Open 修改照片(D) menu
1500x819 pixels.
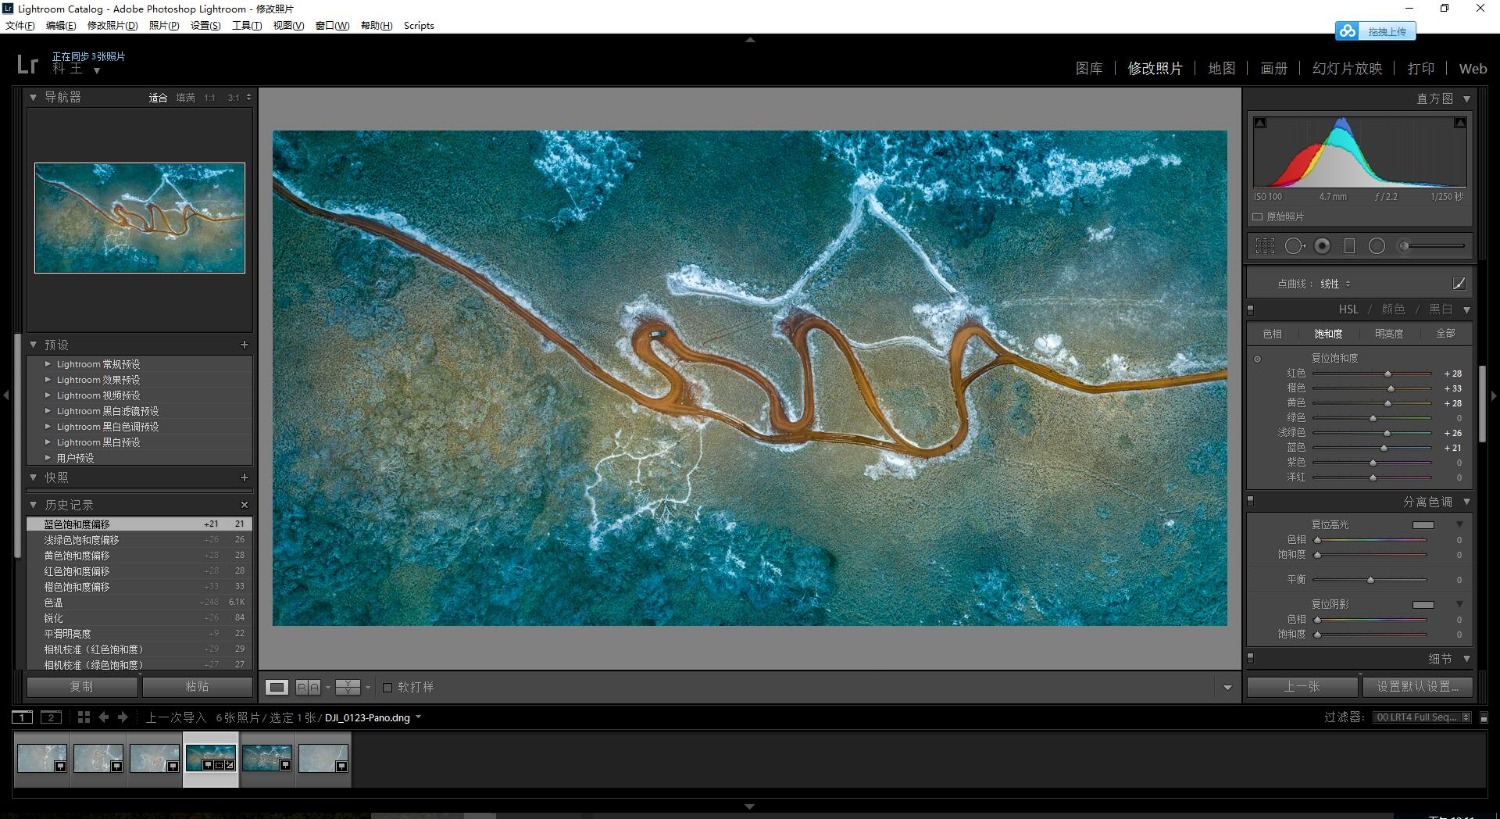pos(112,26)
